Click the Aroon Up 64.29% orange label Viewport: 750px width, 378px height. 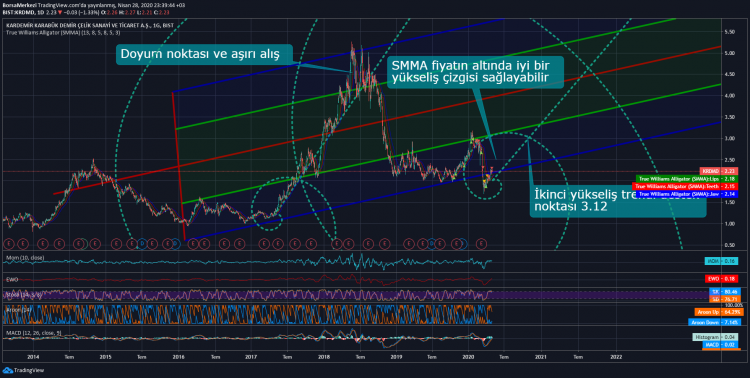pyautogui.click(x=718, y=312)
